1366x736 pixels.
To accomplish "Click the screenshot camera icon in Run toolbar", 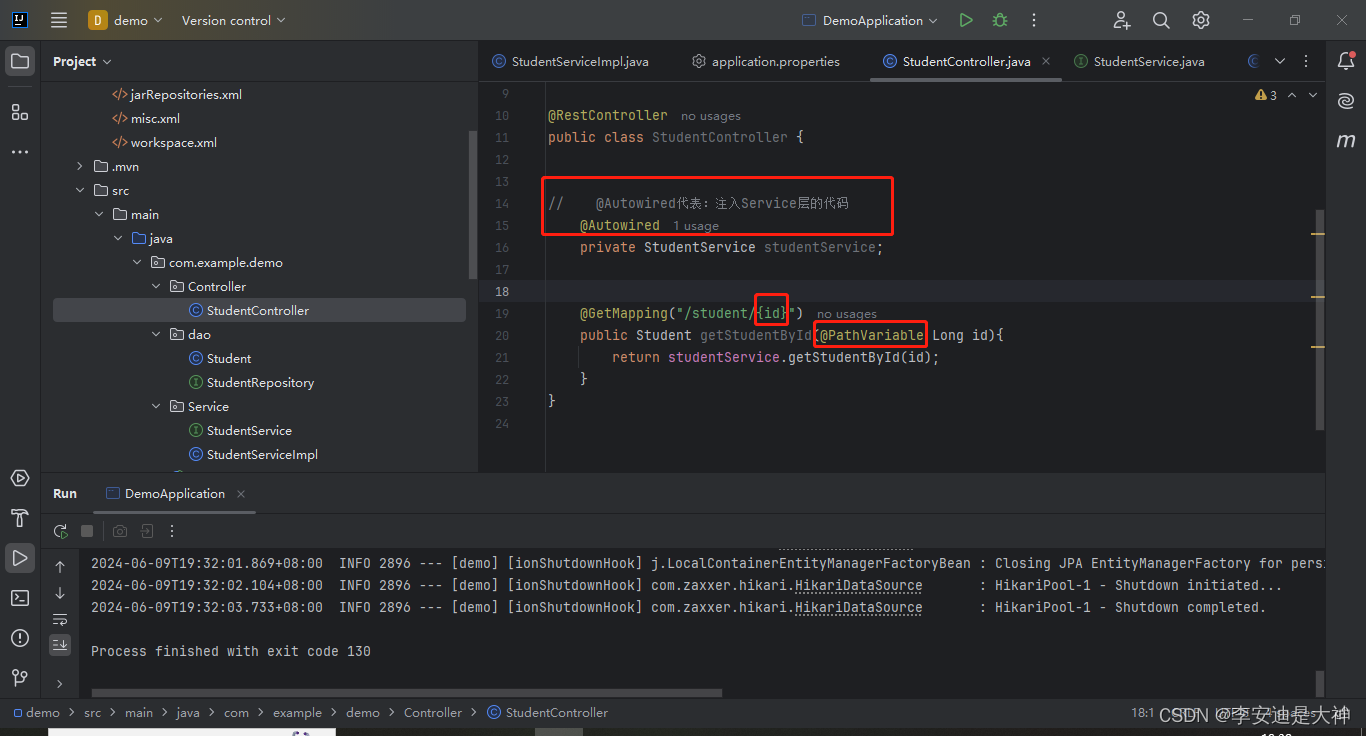I will pos(120,531).
